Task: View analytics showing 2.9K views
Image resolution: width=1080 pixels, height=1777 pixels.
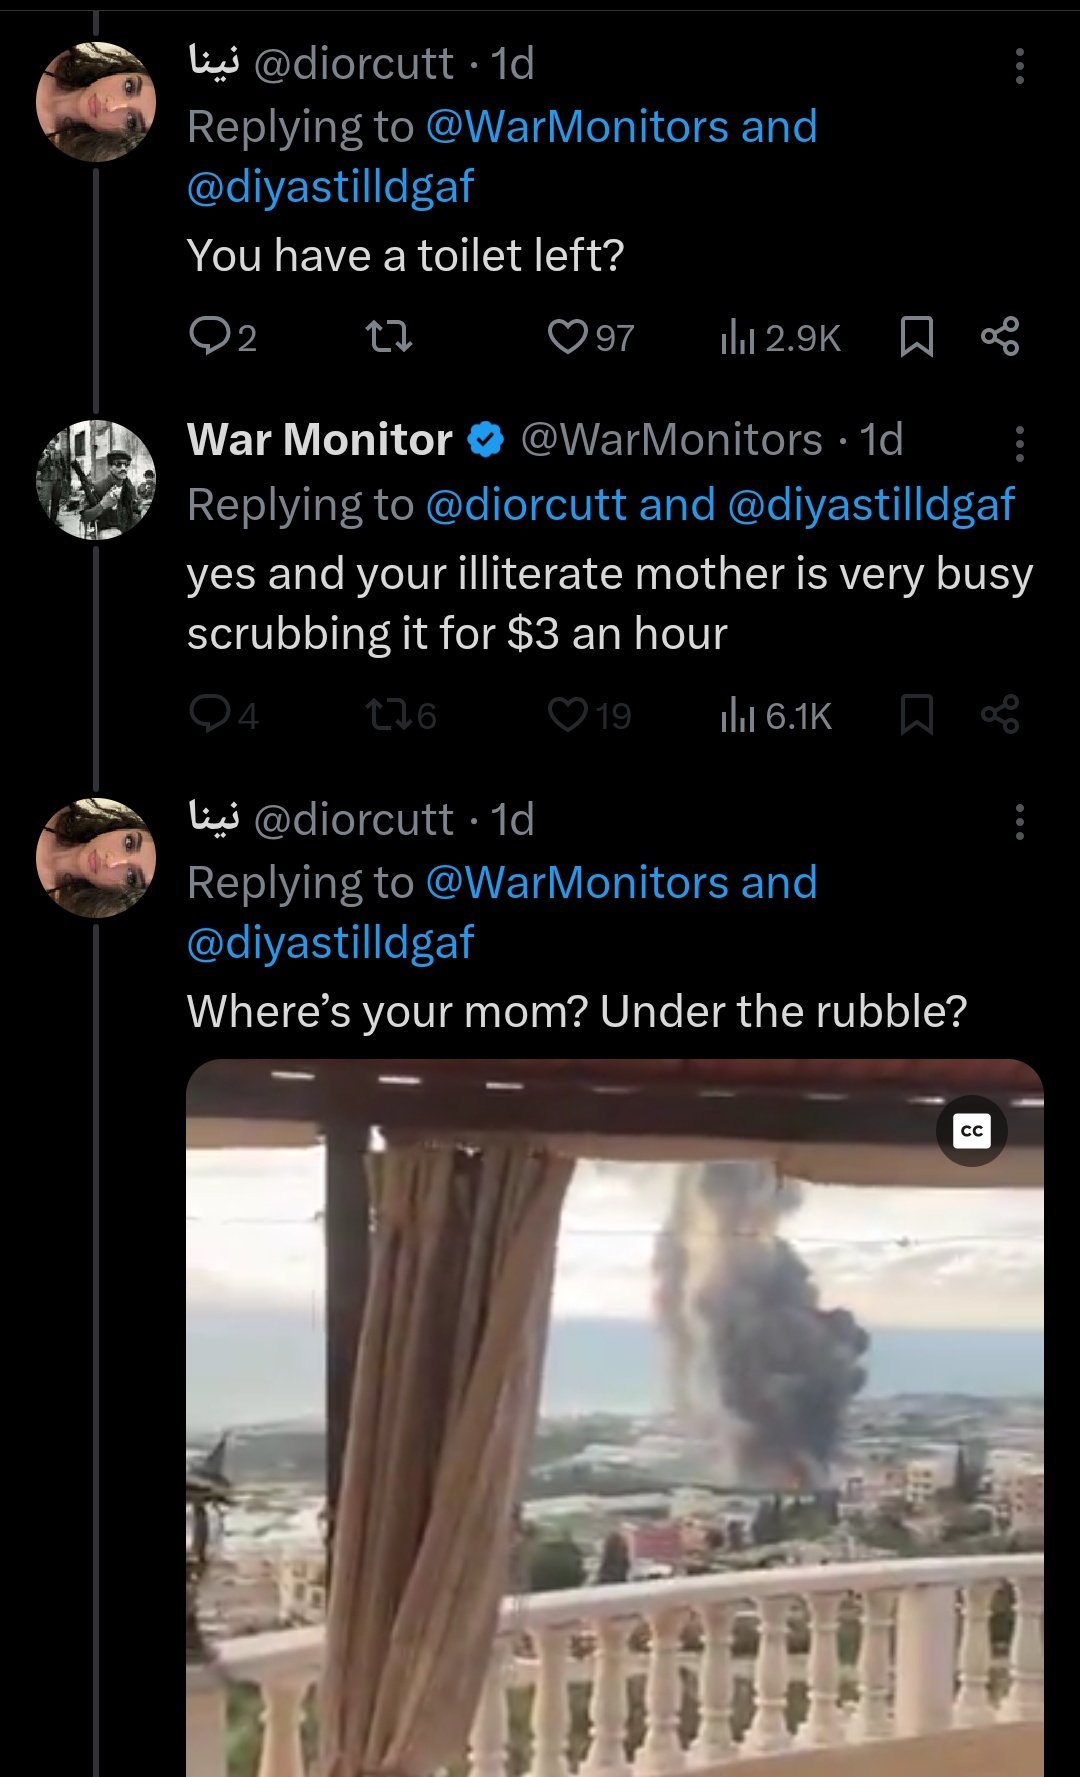Action: click(x=780, y=338)
